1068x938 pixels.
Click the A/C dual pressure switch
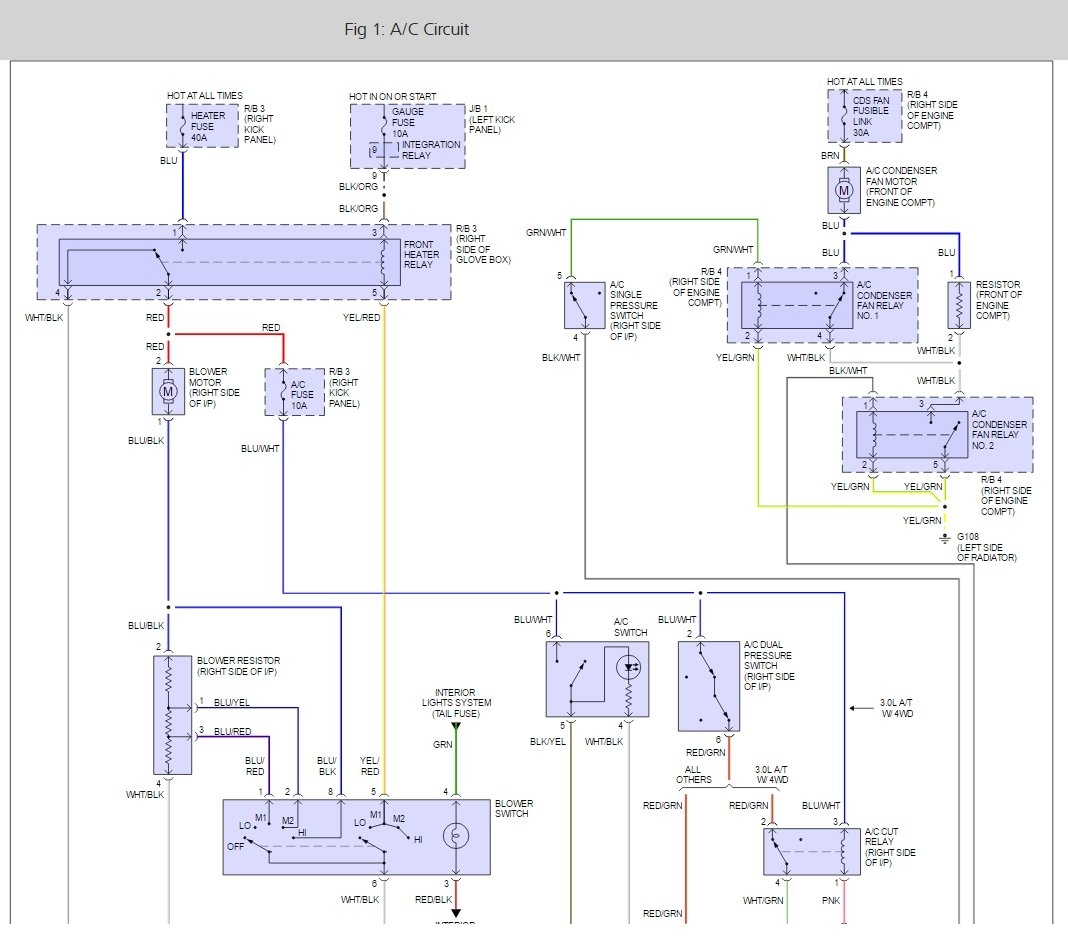tap(708, 686)
